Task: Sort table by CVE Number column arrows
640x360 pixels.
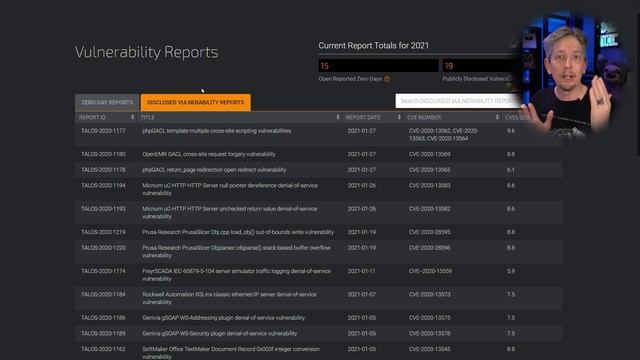Action: (x=497, y=118)
